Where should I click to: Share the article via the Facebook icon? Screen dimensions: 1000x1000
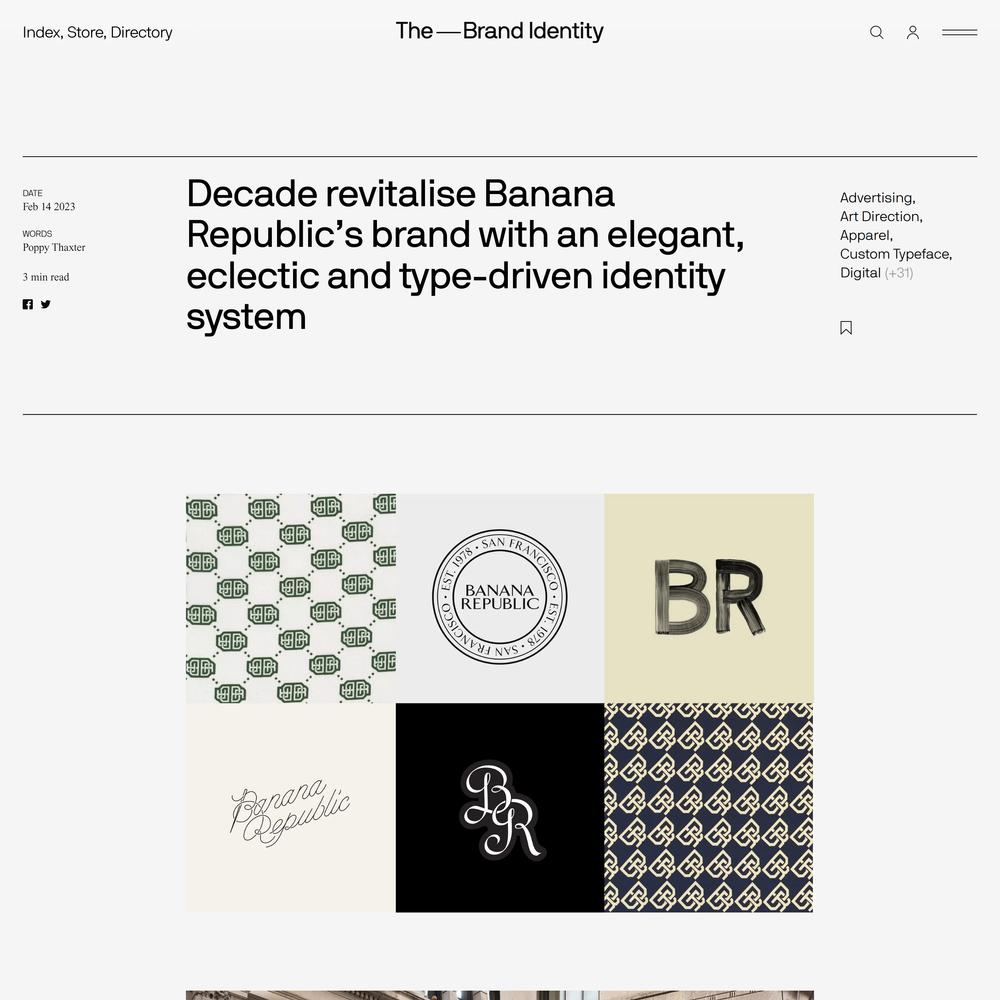coord(27,304)
